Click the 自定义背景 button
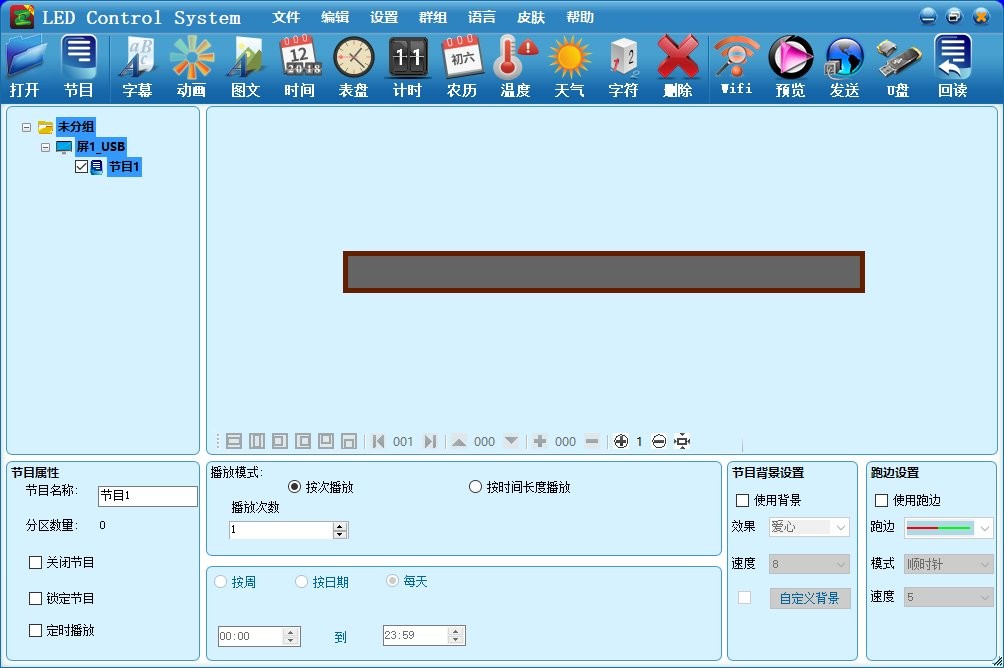 [811, 596]
